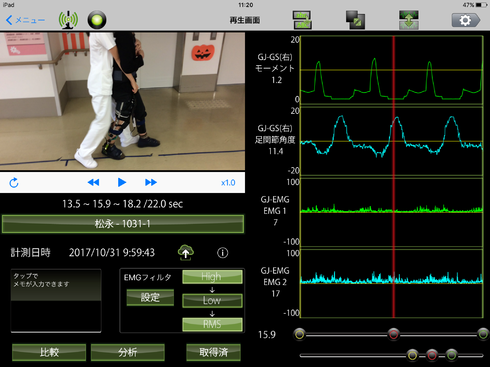The image size is (490, 367).
Task: Tap the battery 47% indicator
Action: [475, 5]
